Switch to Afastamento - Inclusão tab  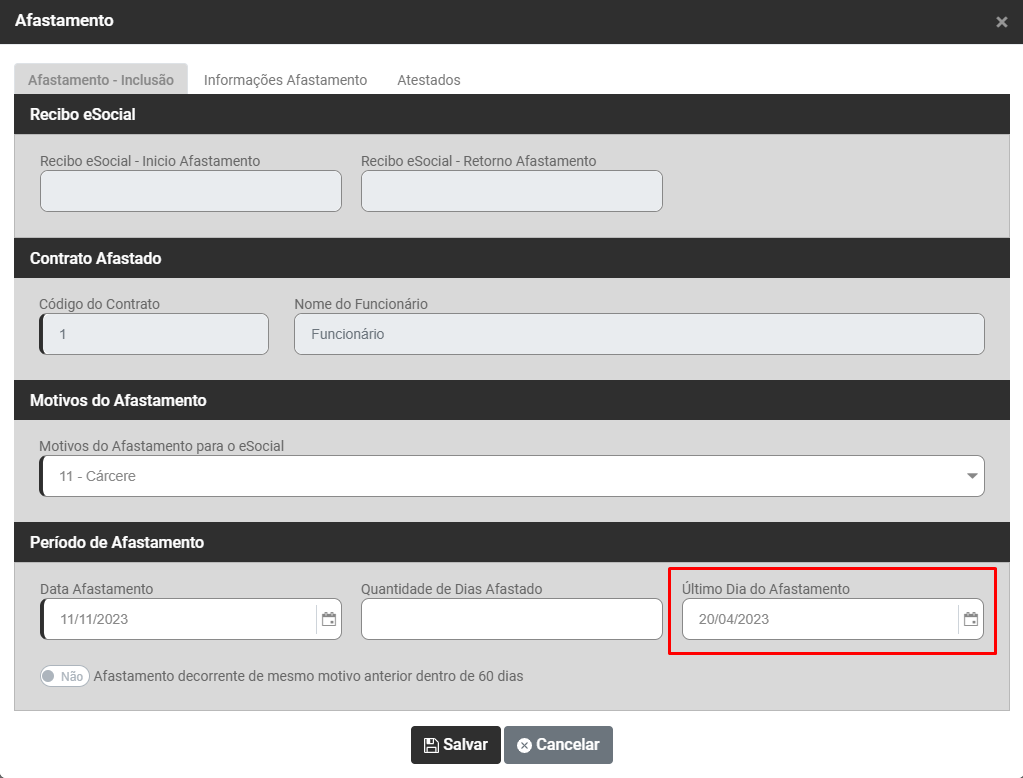101,80
